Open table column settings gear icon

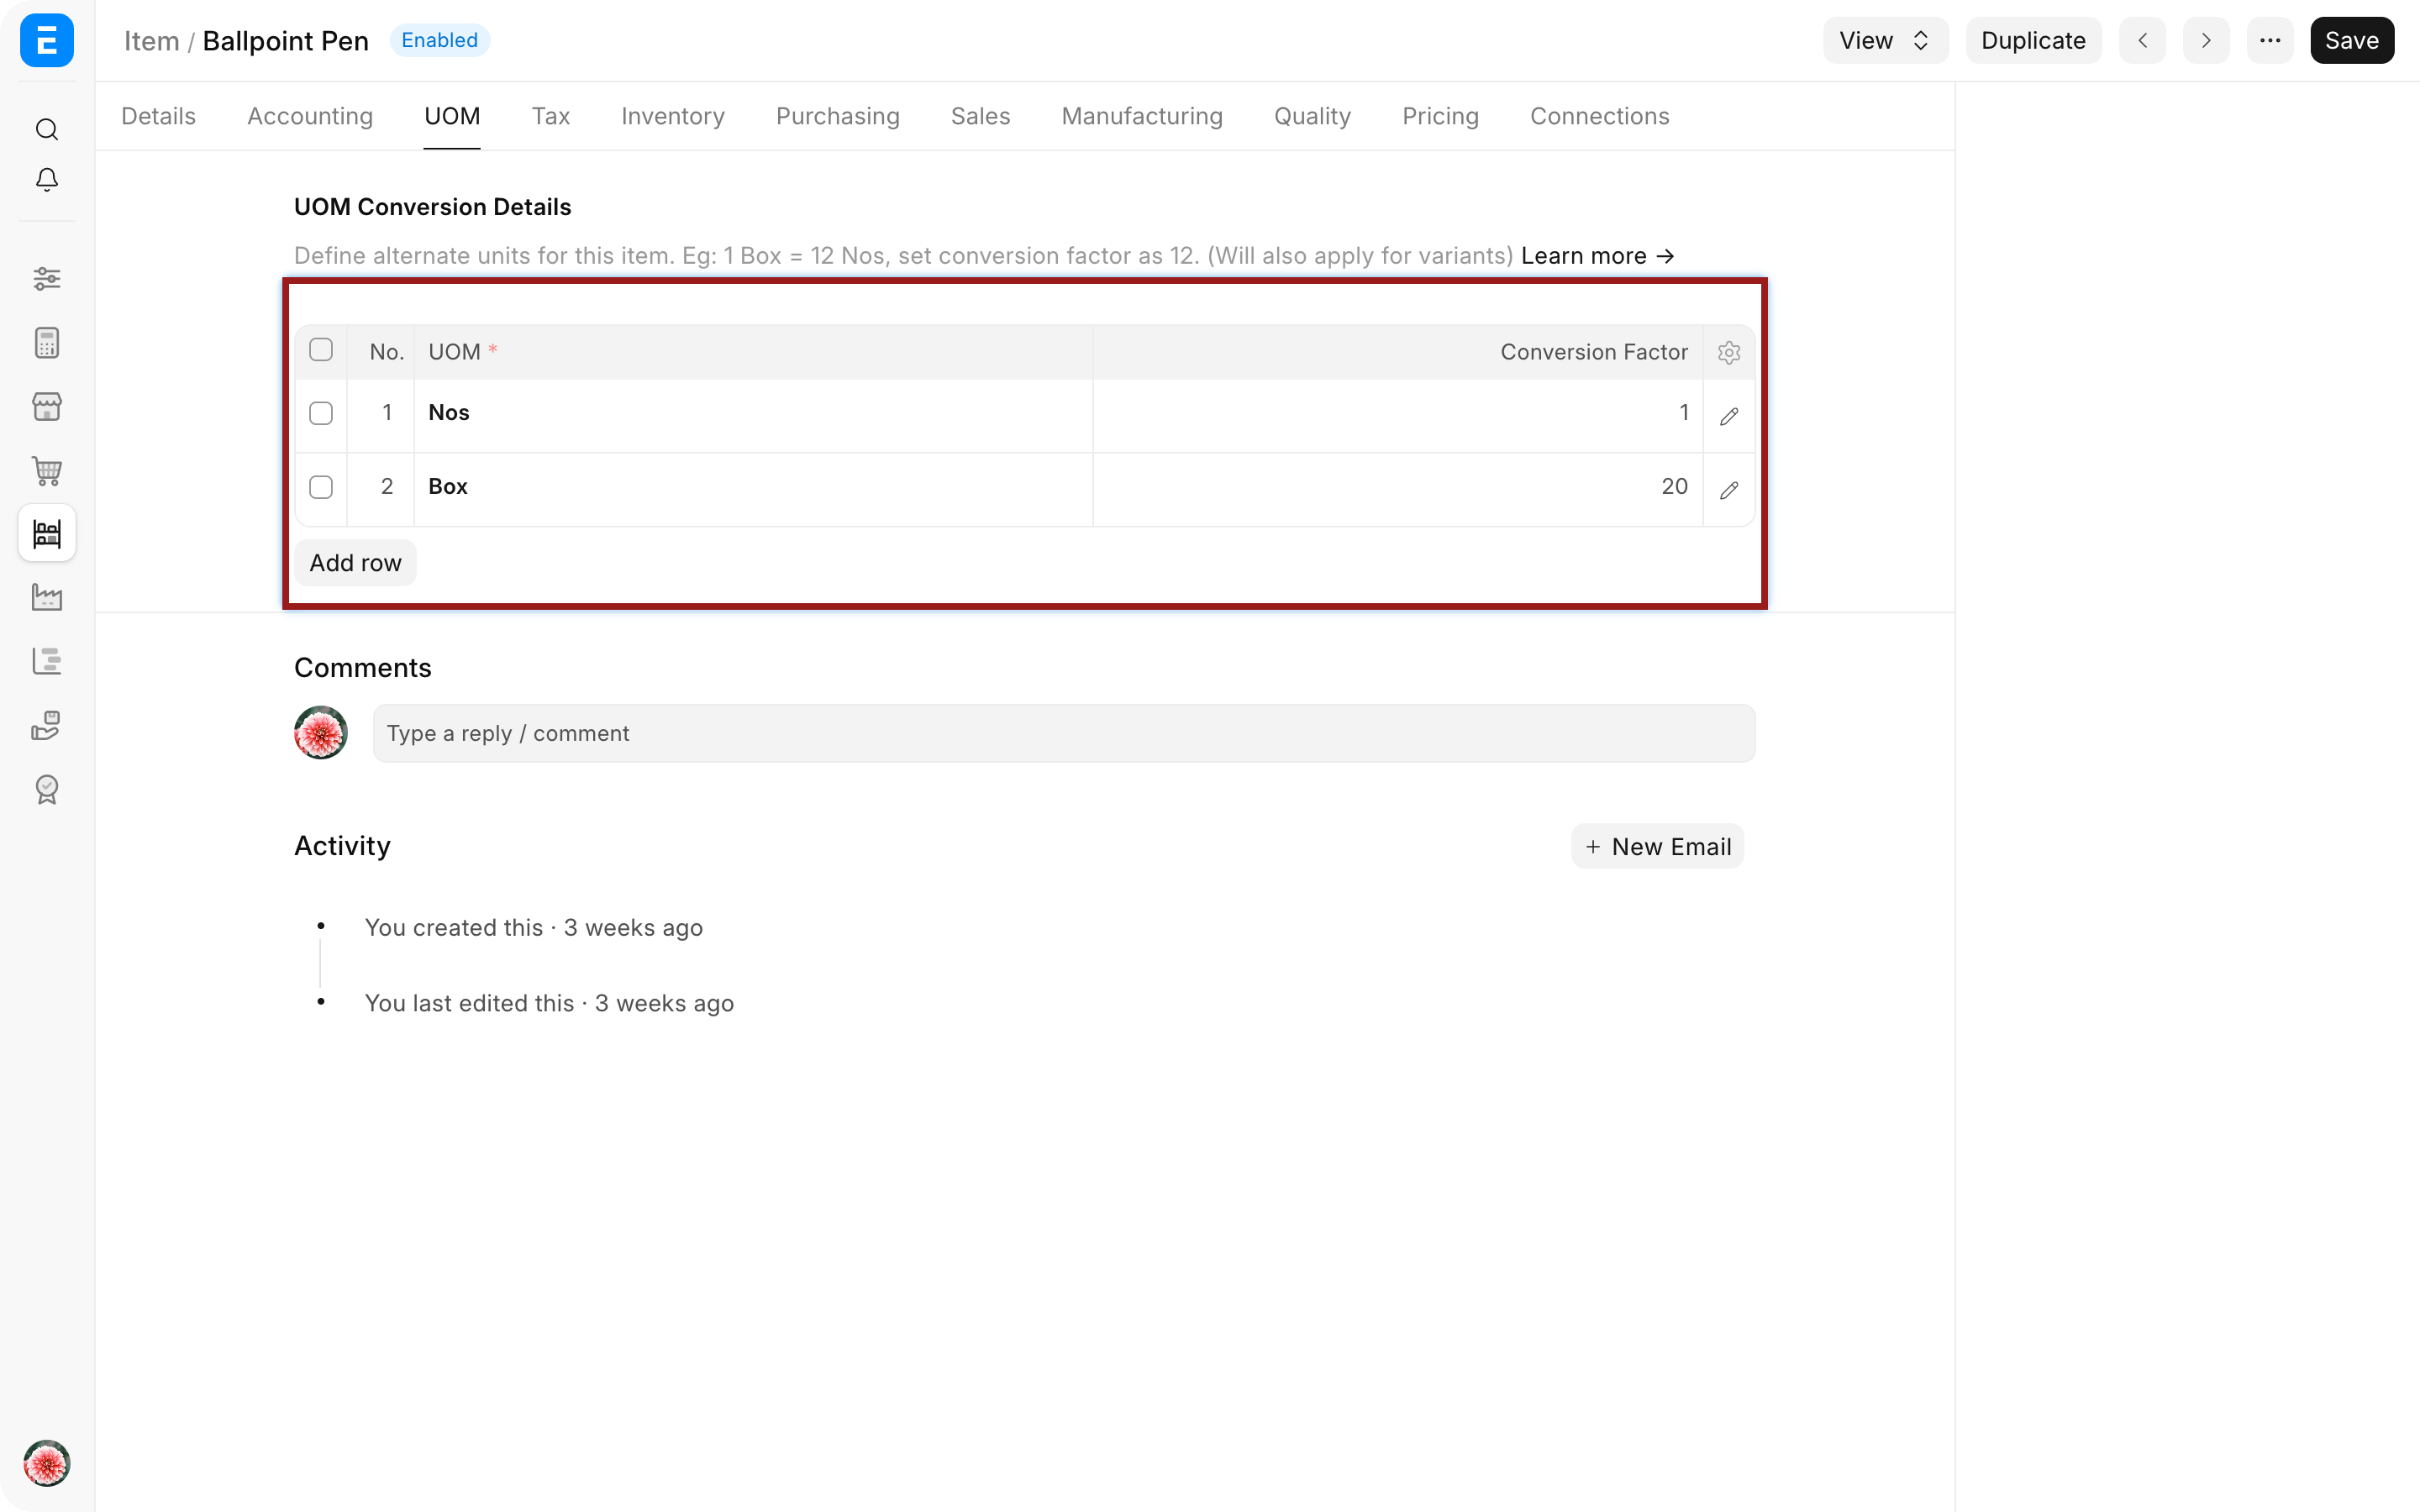(x=1729, y=352)
